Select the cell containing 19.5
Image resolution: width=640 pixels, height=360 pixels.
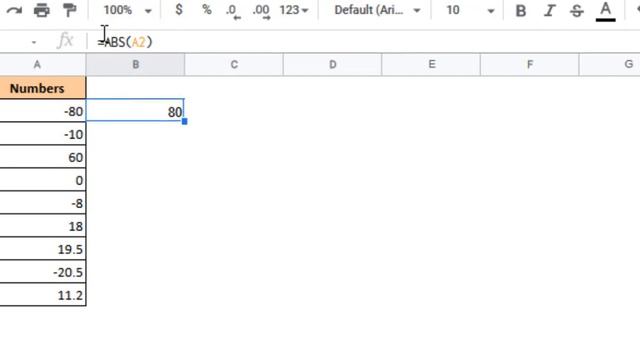click(x=43, y=249)
